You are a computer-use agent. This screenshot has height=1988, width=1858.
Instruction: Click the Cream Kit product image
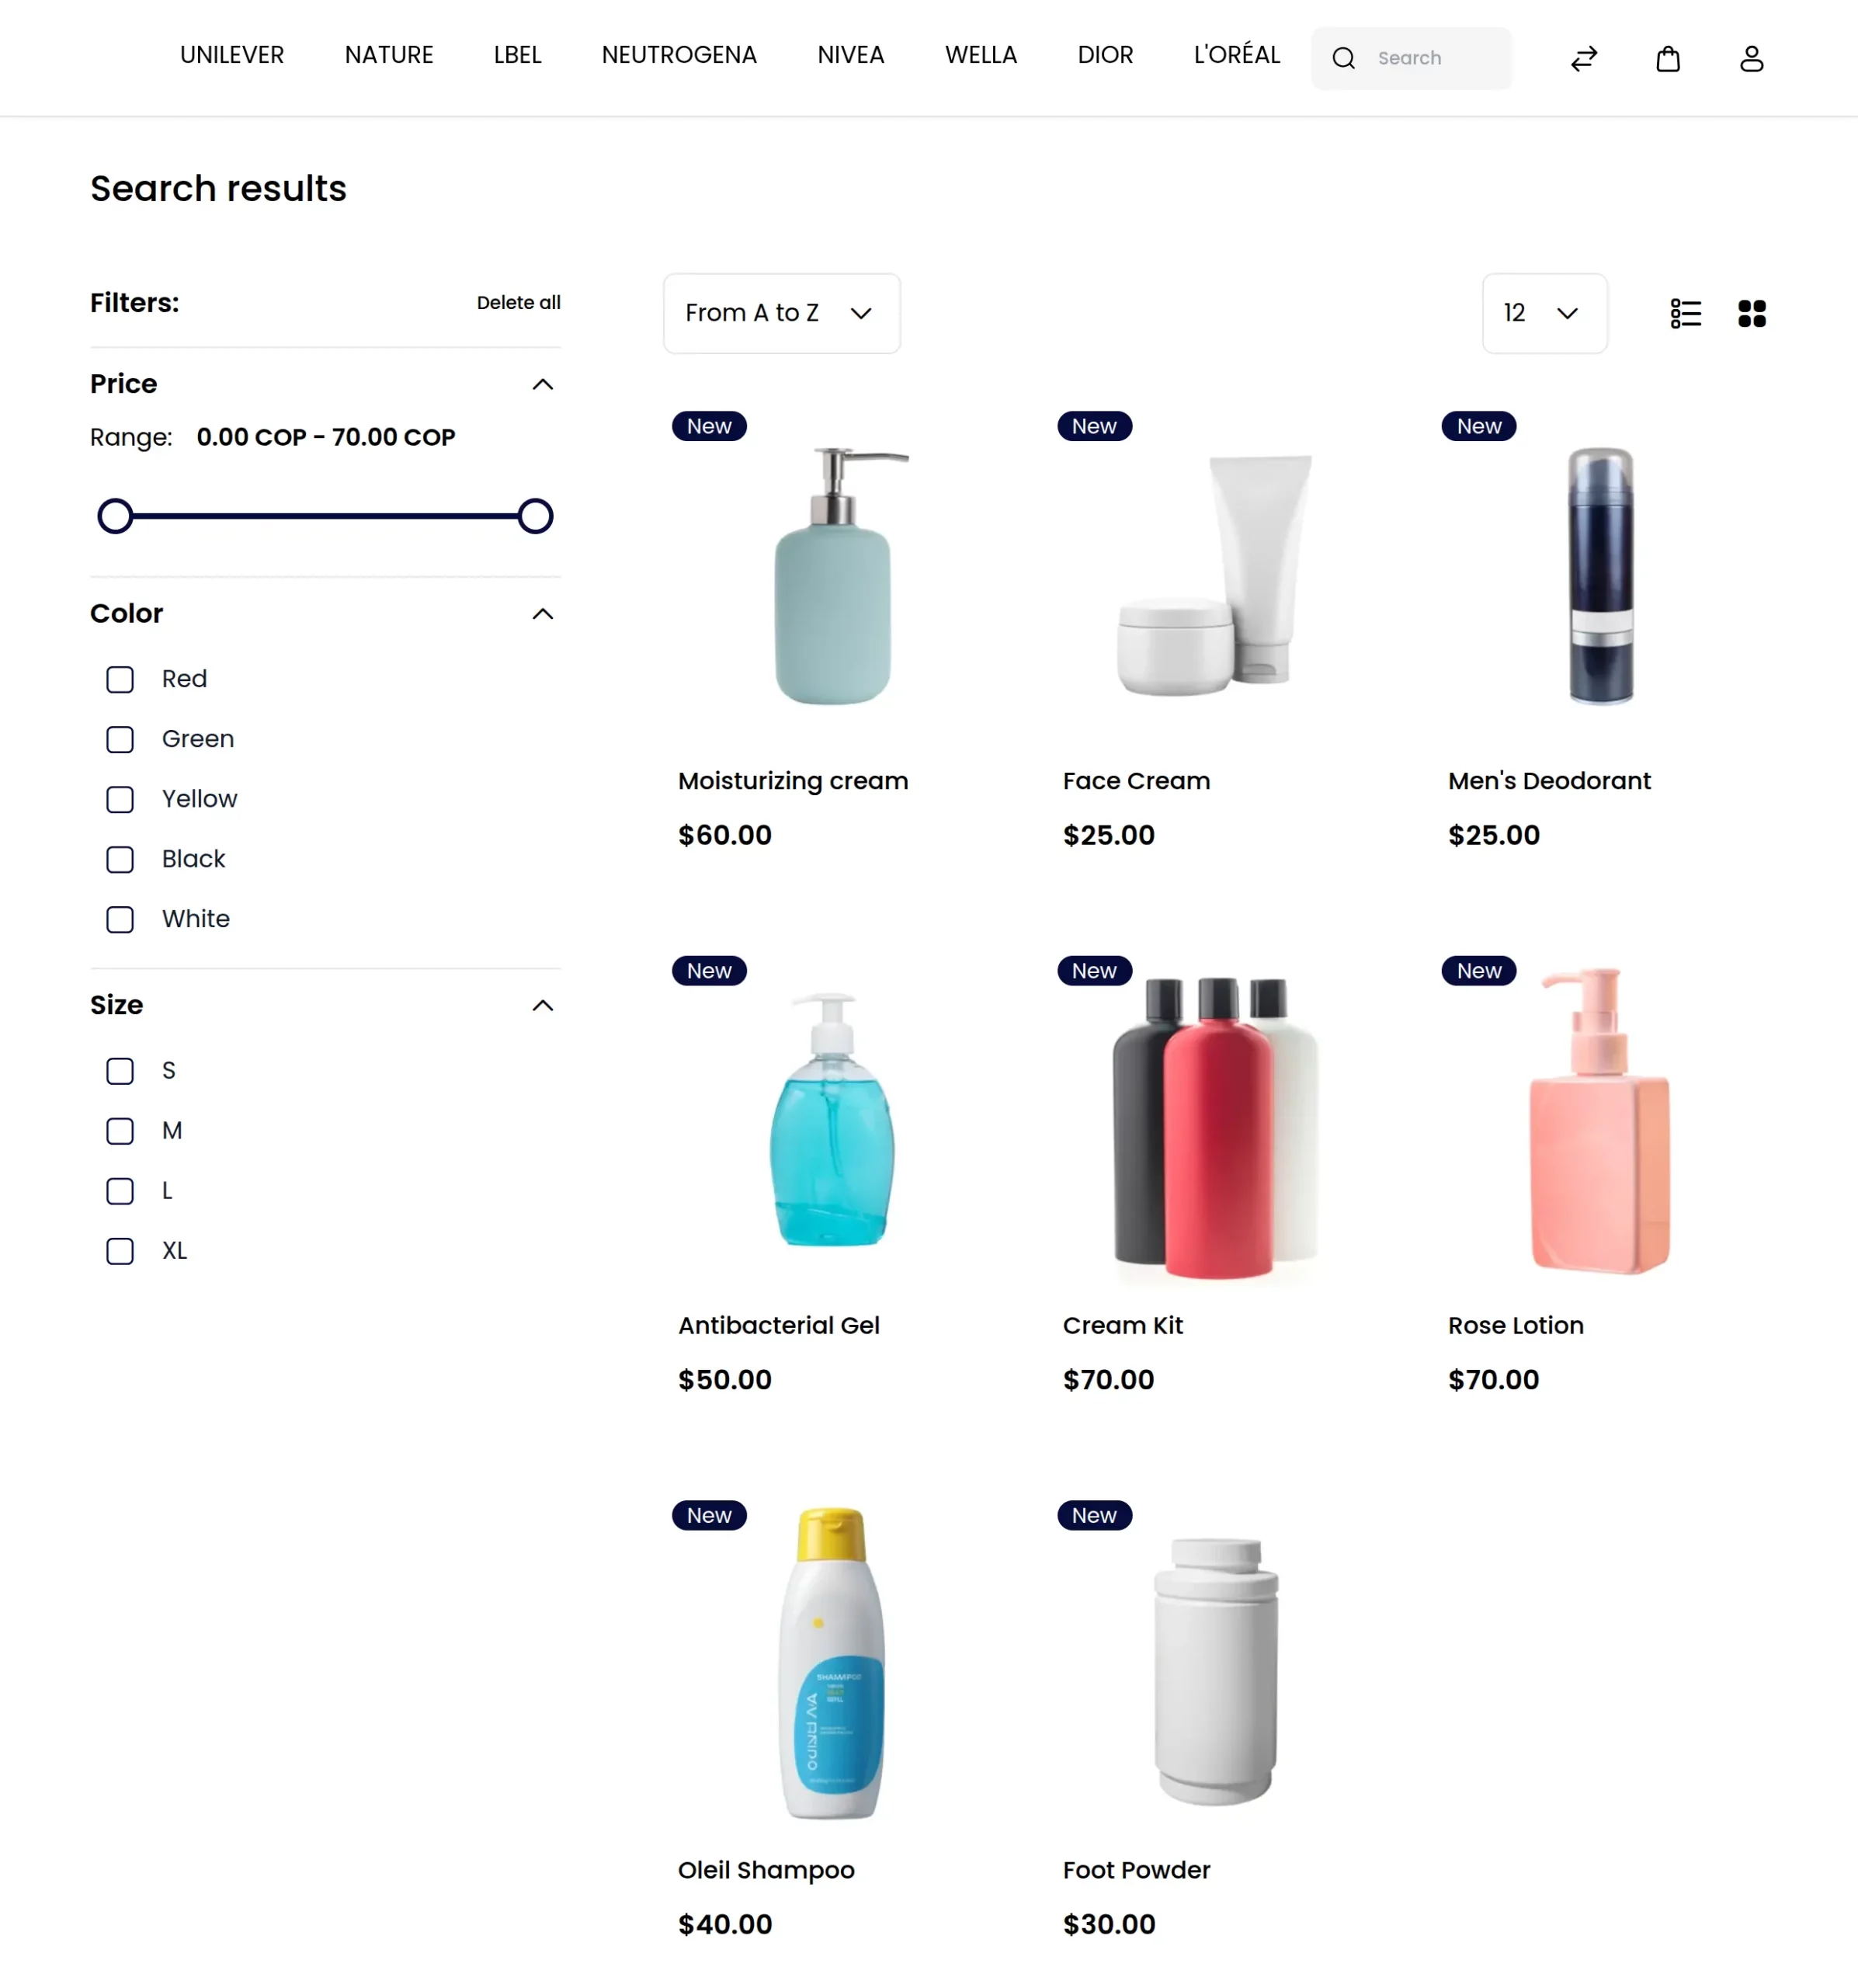pyautogui.click(x=1216, y=1127)
